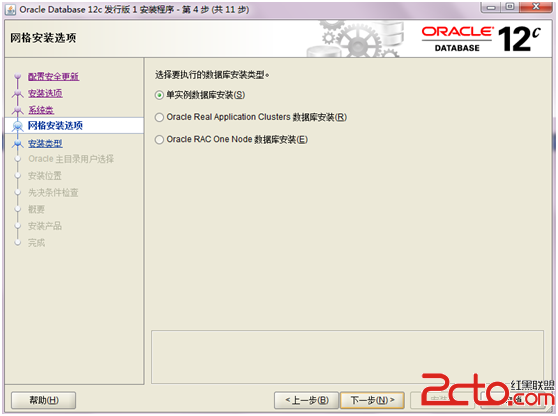The image size is (558, 416).
Task: Click the disabled 安装位置 step
Action: [45, 175]
